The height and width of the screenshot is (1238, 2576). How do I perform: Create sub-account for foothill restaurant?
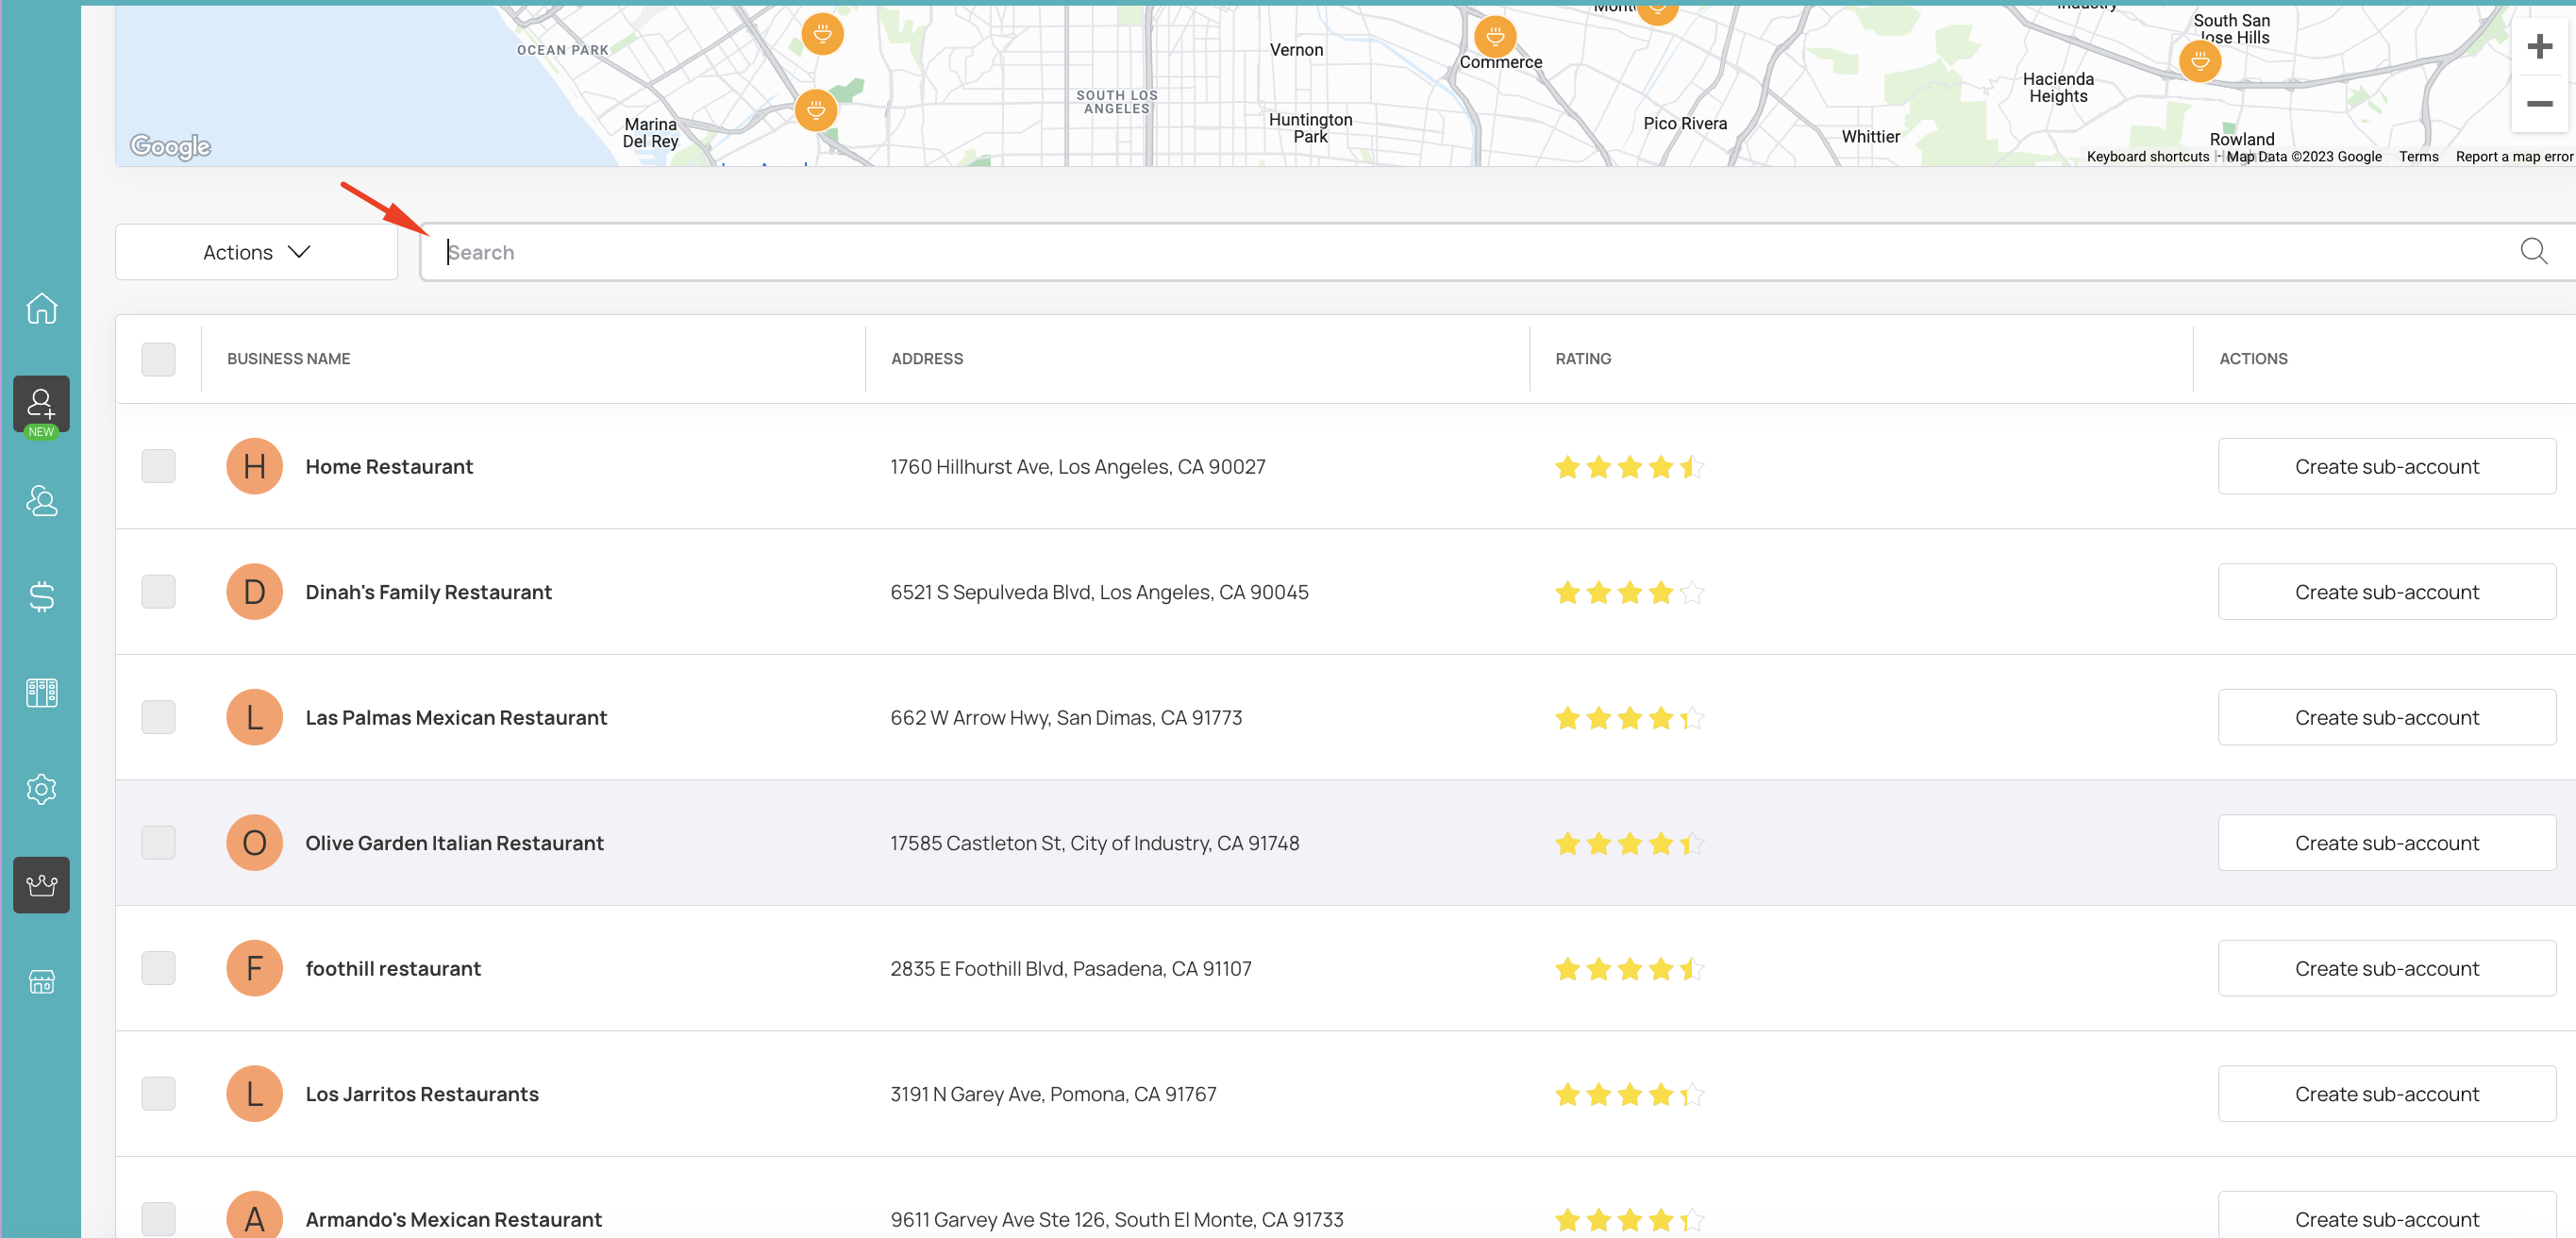coord(2385,968)
